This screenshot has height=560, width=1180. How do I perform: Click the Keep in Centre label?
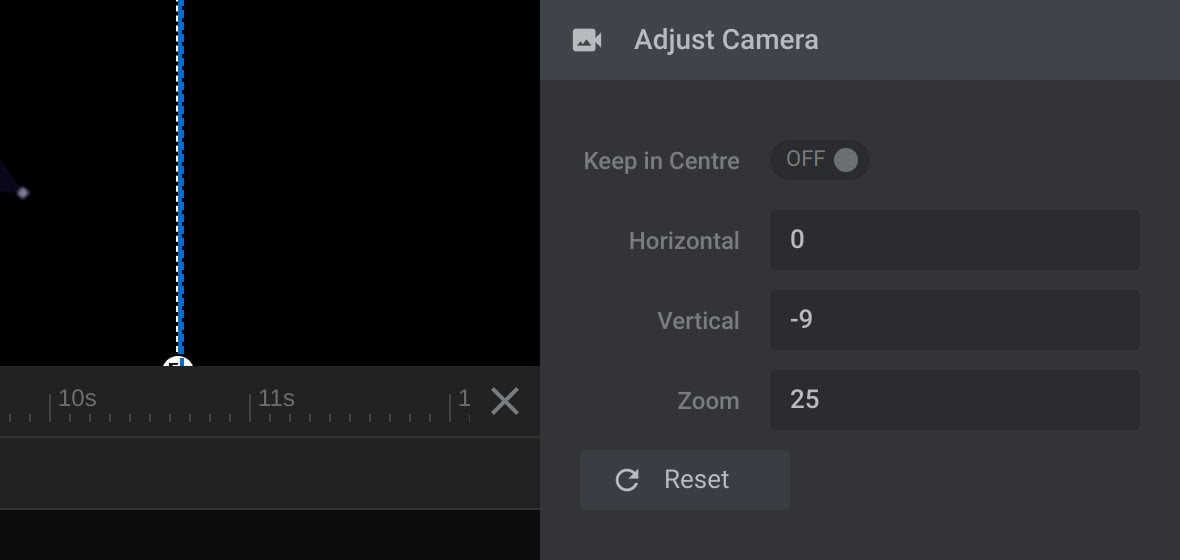(661, 161)
